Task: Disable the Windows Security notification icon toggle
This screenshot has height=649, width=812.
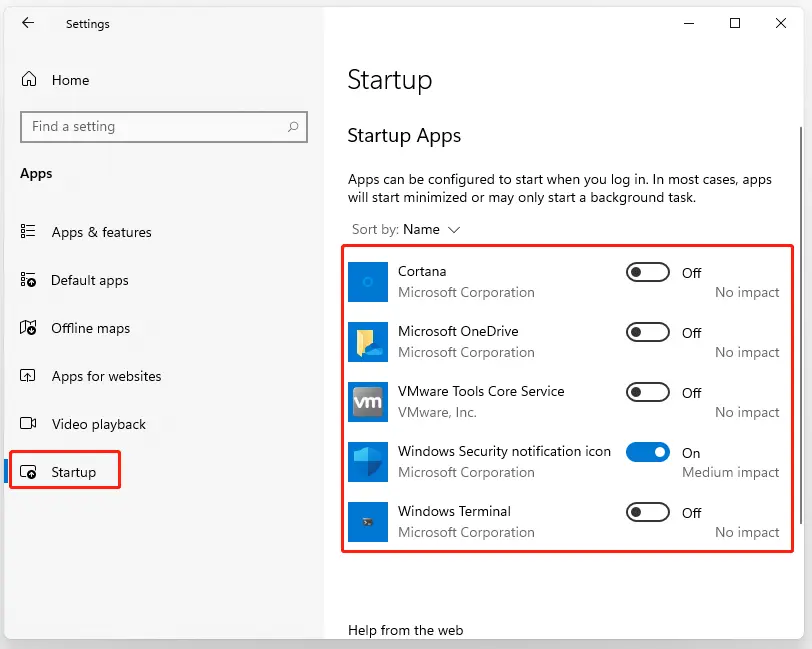Action: click(x=647, y=452)
